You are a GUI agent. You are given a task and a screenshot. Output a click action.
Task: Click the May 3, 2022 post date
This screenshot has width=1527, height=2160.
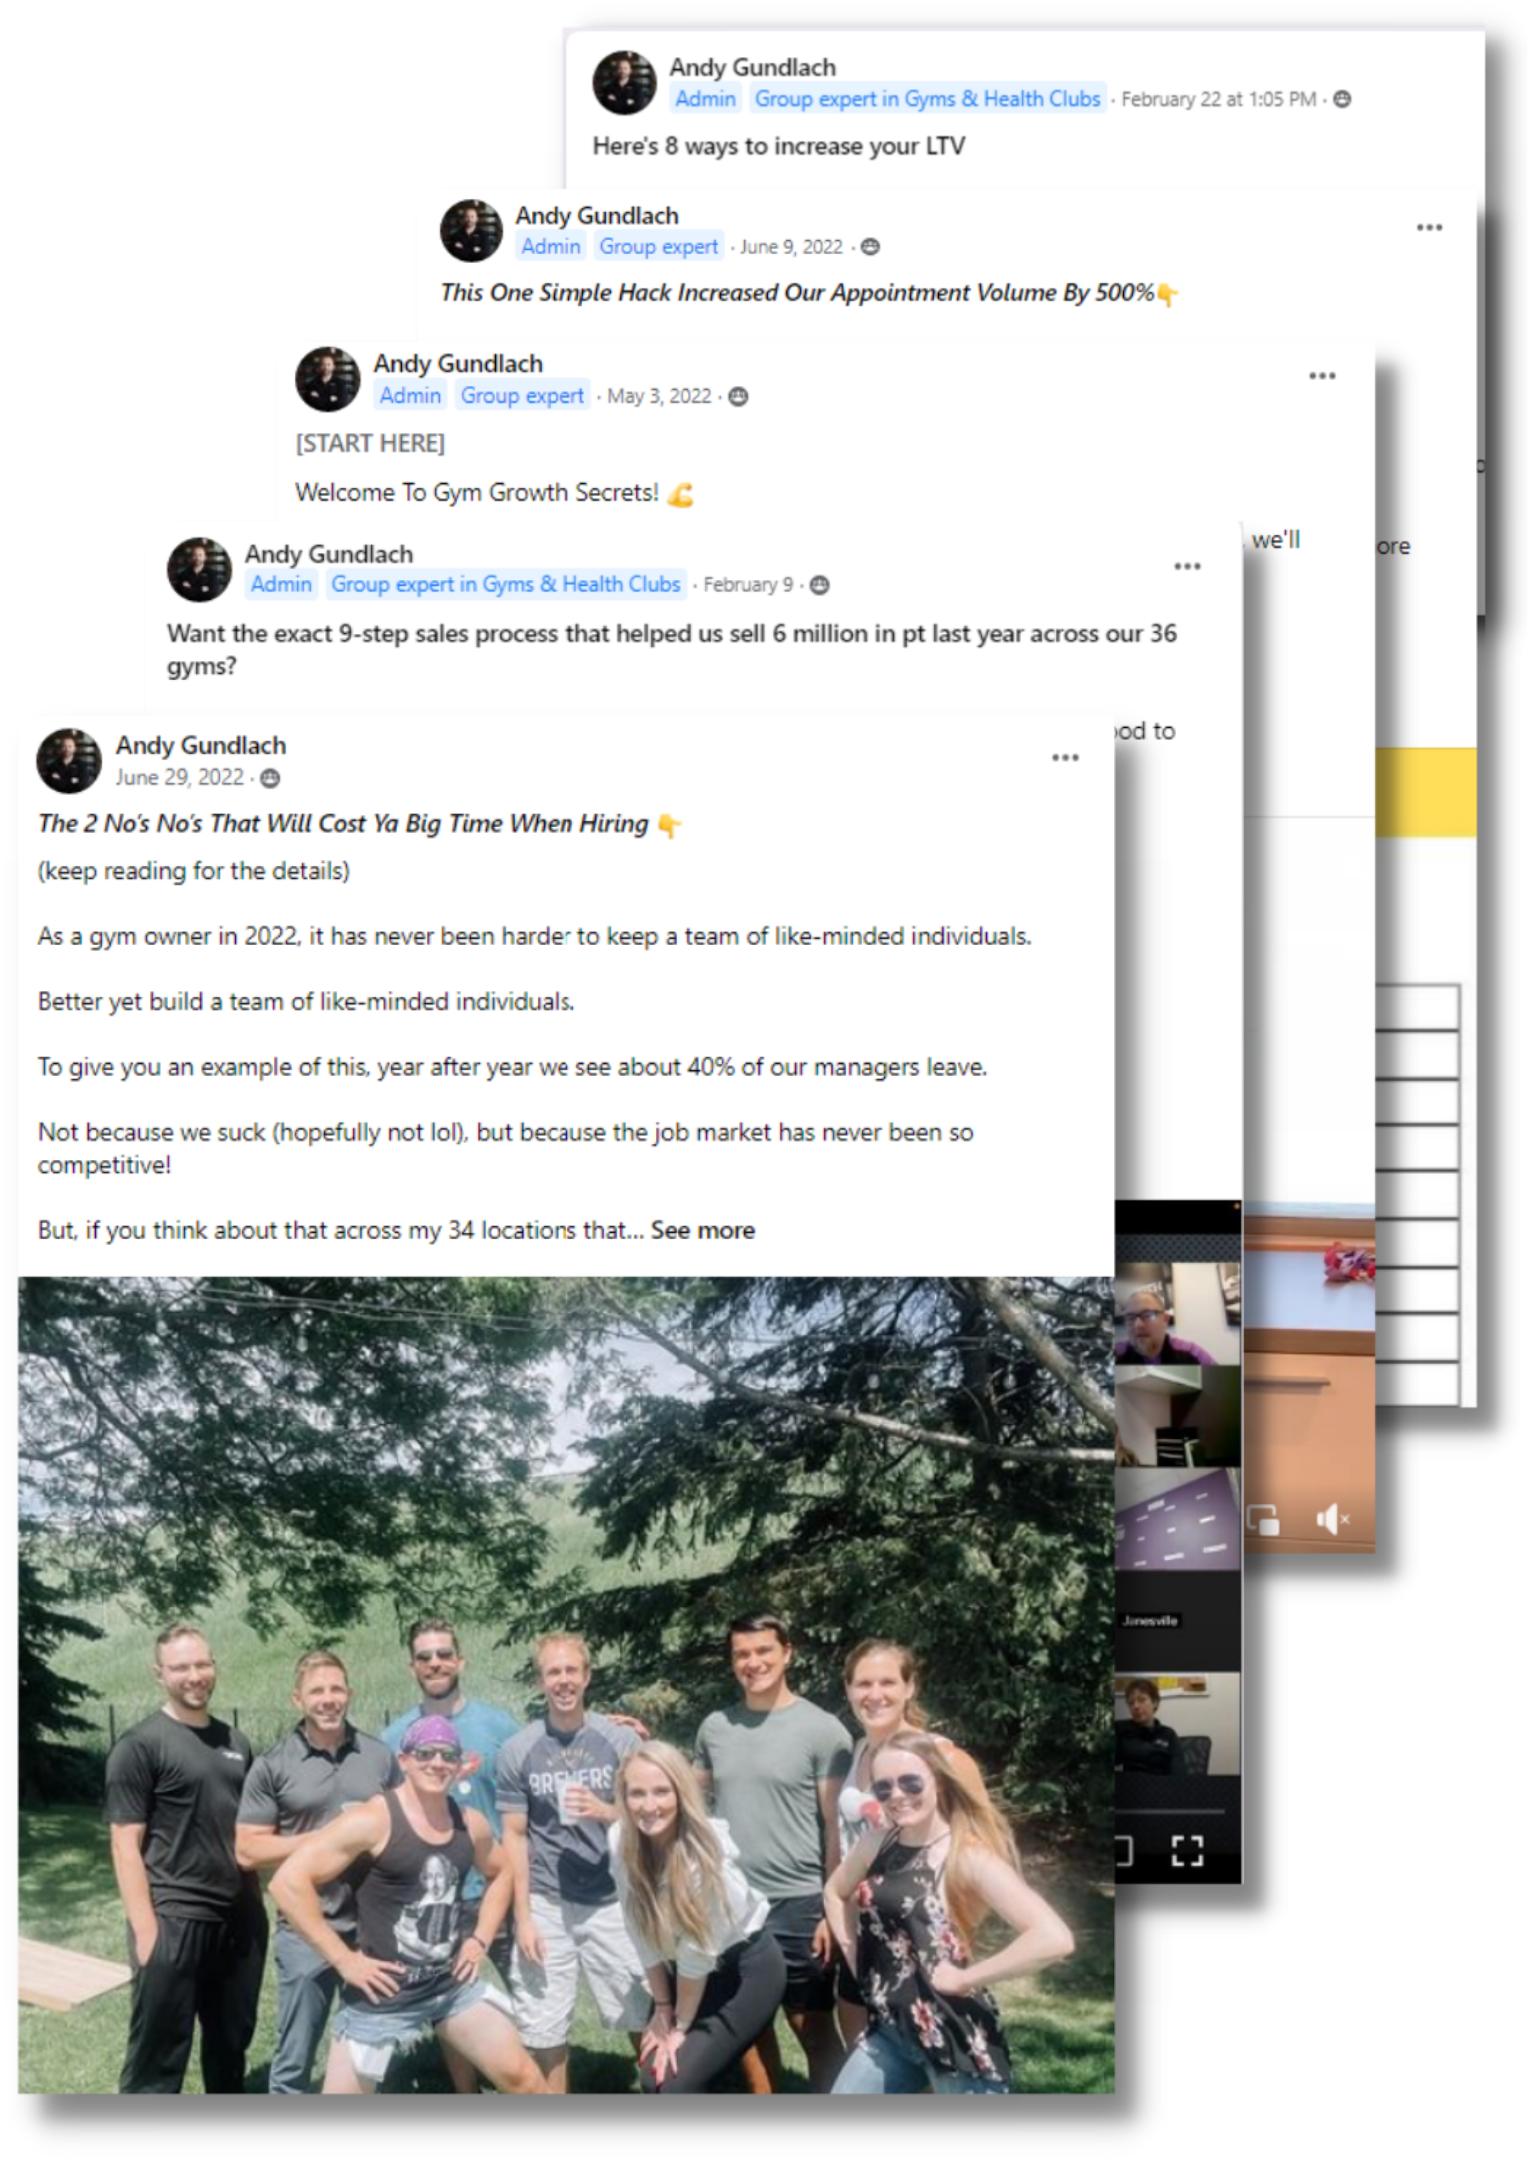[x=659, y=396]
